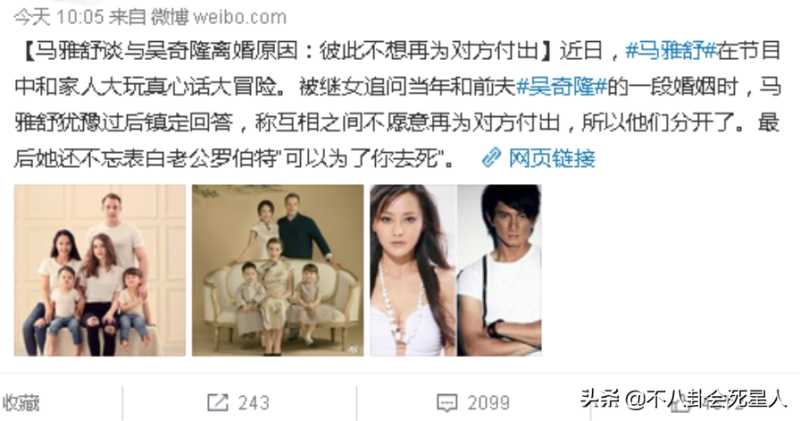
Task: Click the weibo.com source link
Action: coord(240,18)
